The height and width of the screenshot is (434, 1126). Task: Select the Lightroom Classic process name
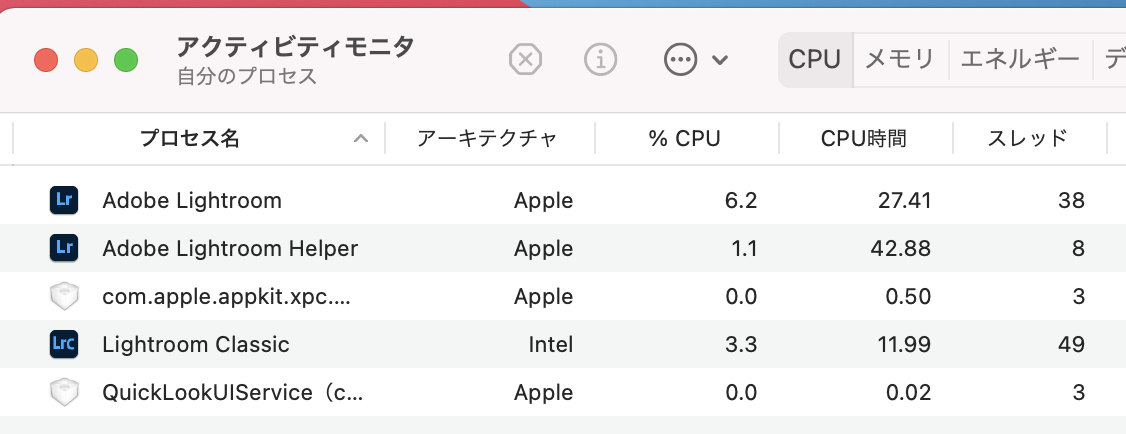click(196, 345)
